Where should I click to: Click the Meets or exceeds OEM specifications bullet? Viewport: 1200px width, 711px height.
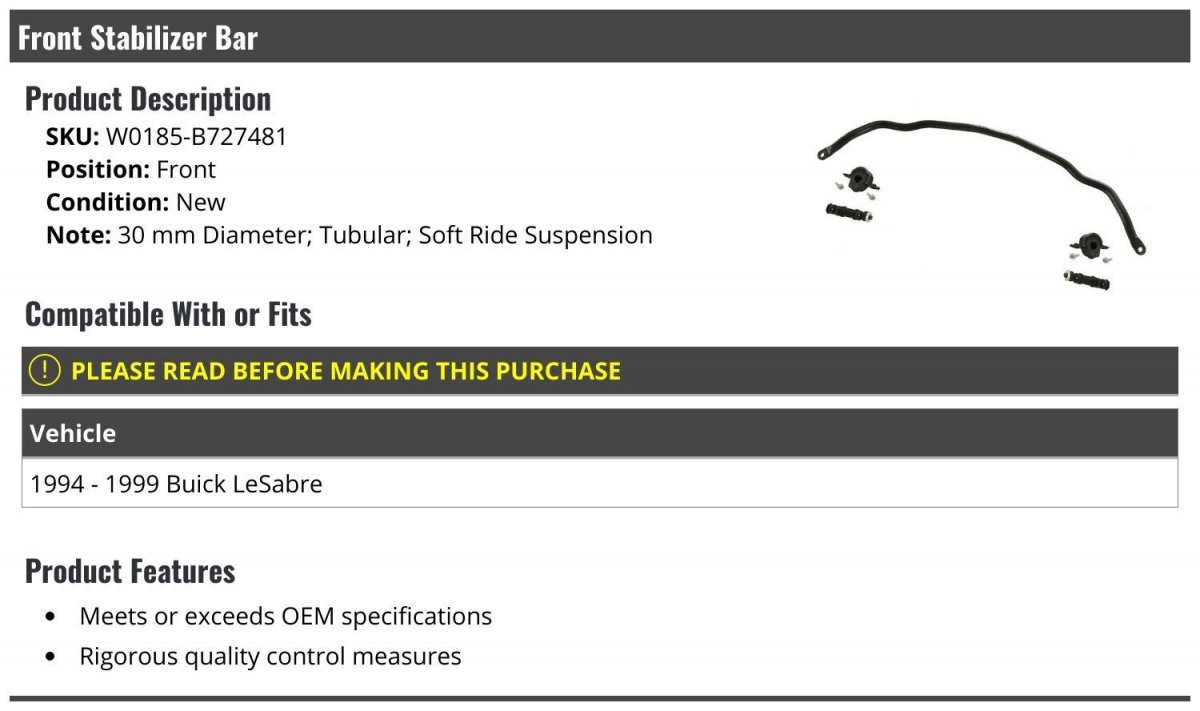point(285,616)
